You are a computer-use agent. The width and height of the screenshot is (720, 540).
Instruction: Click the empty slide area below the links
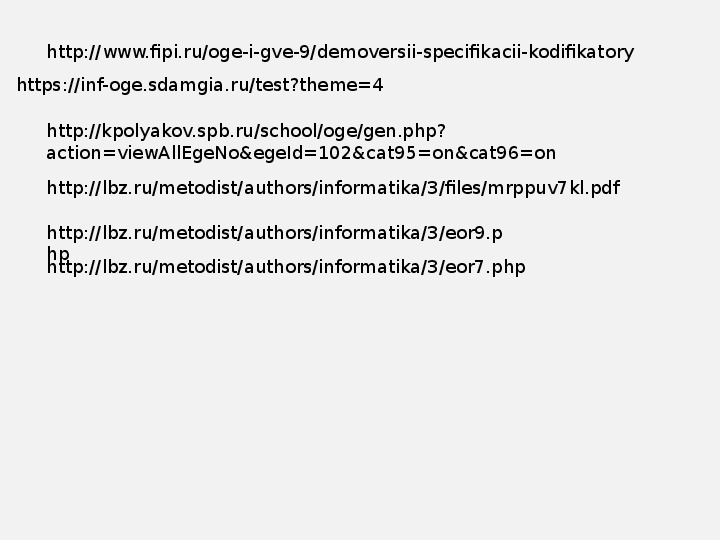[360, 404]
